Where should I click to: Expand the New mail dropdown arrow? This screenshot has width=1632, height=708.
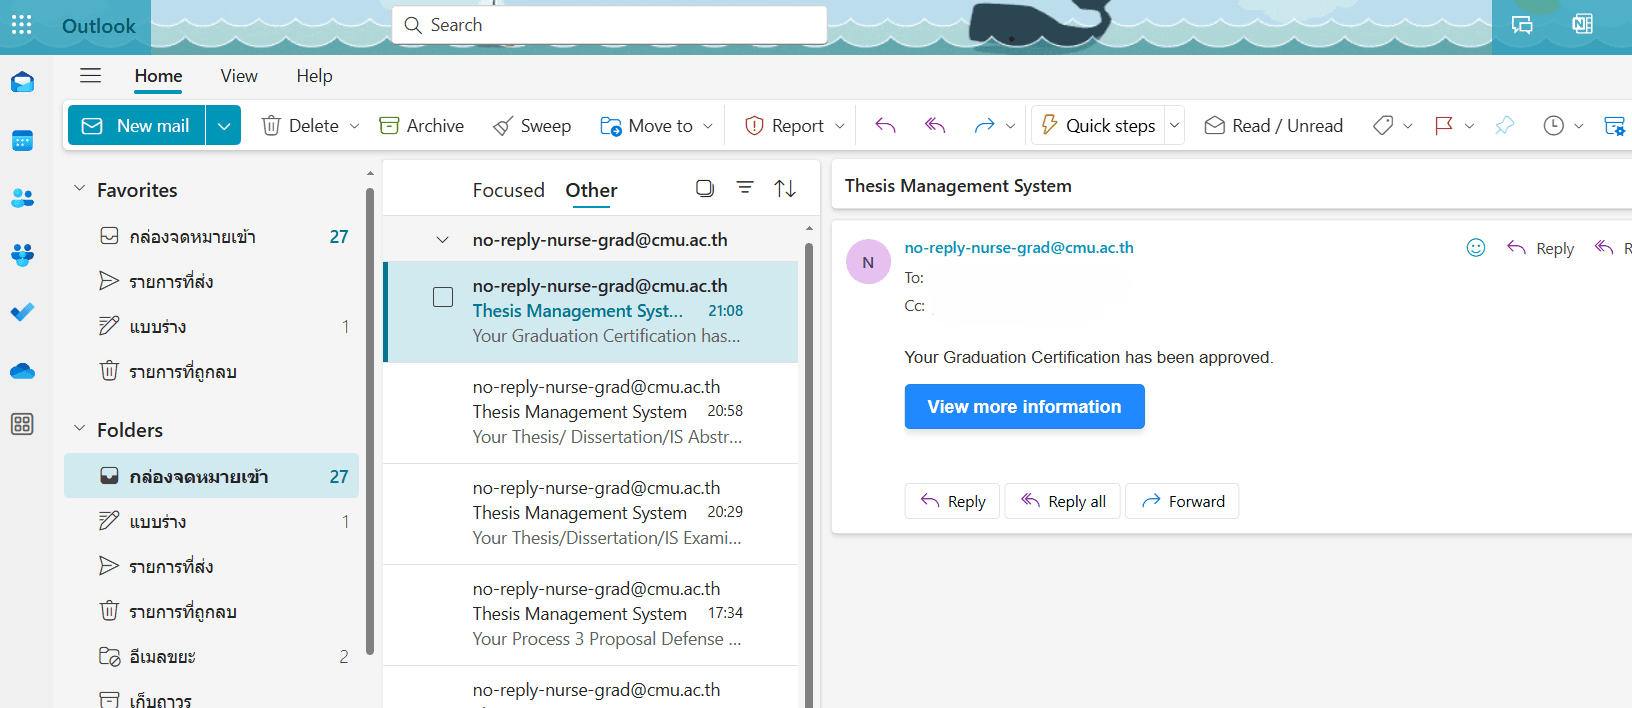(224, 126)
